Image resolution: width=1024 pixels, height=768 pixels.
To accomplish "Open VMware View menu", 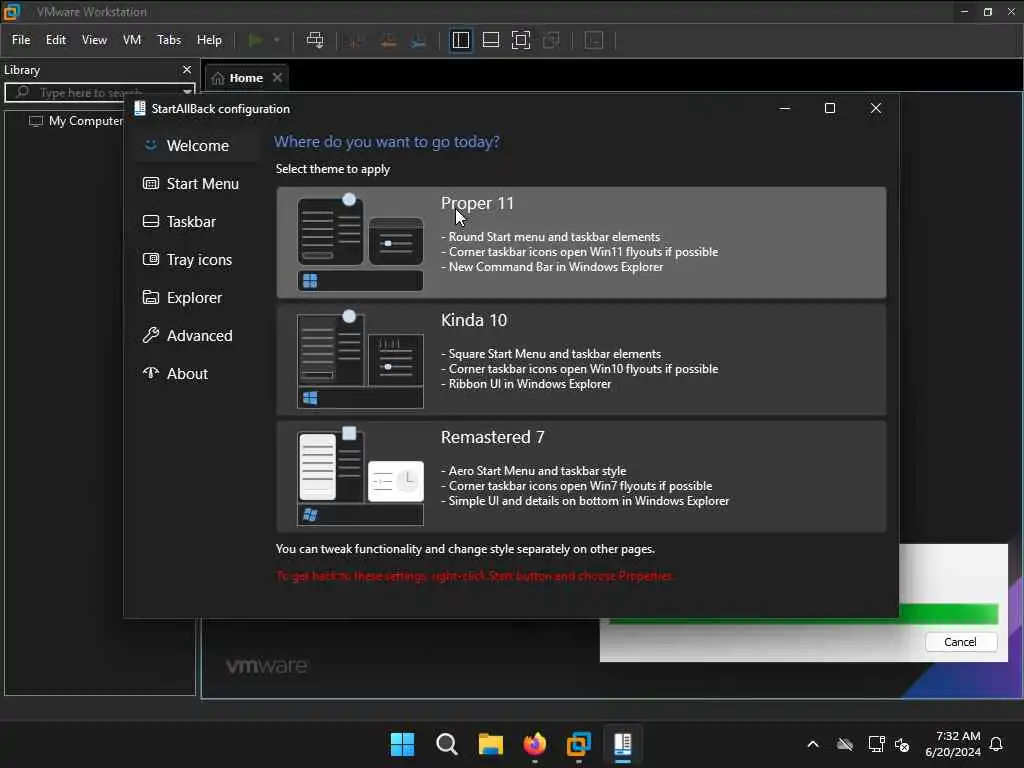I will [x=94, y=40].
